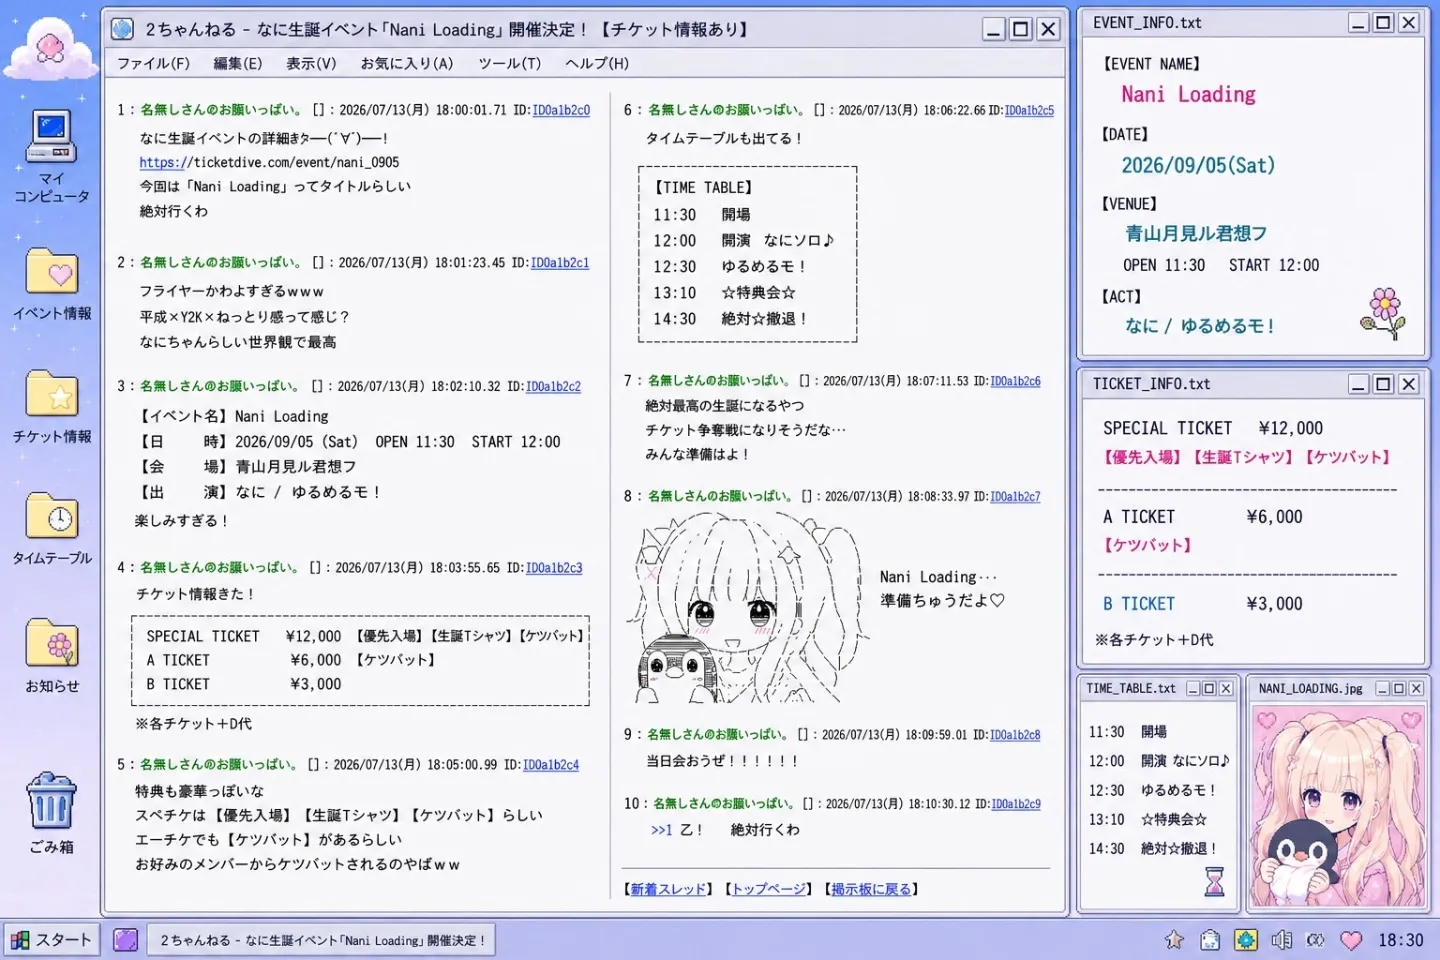Click the heart icon in system tray

[1351, 940]
